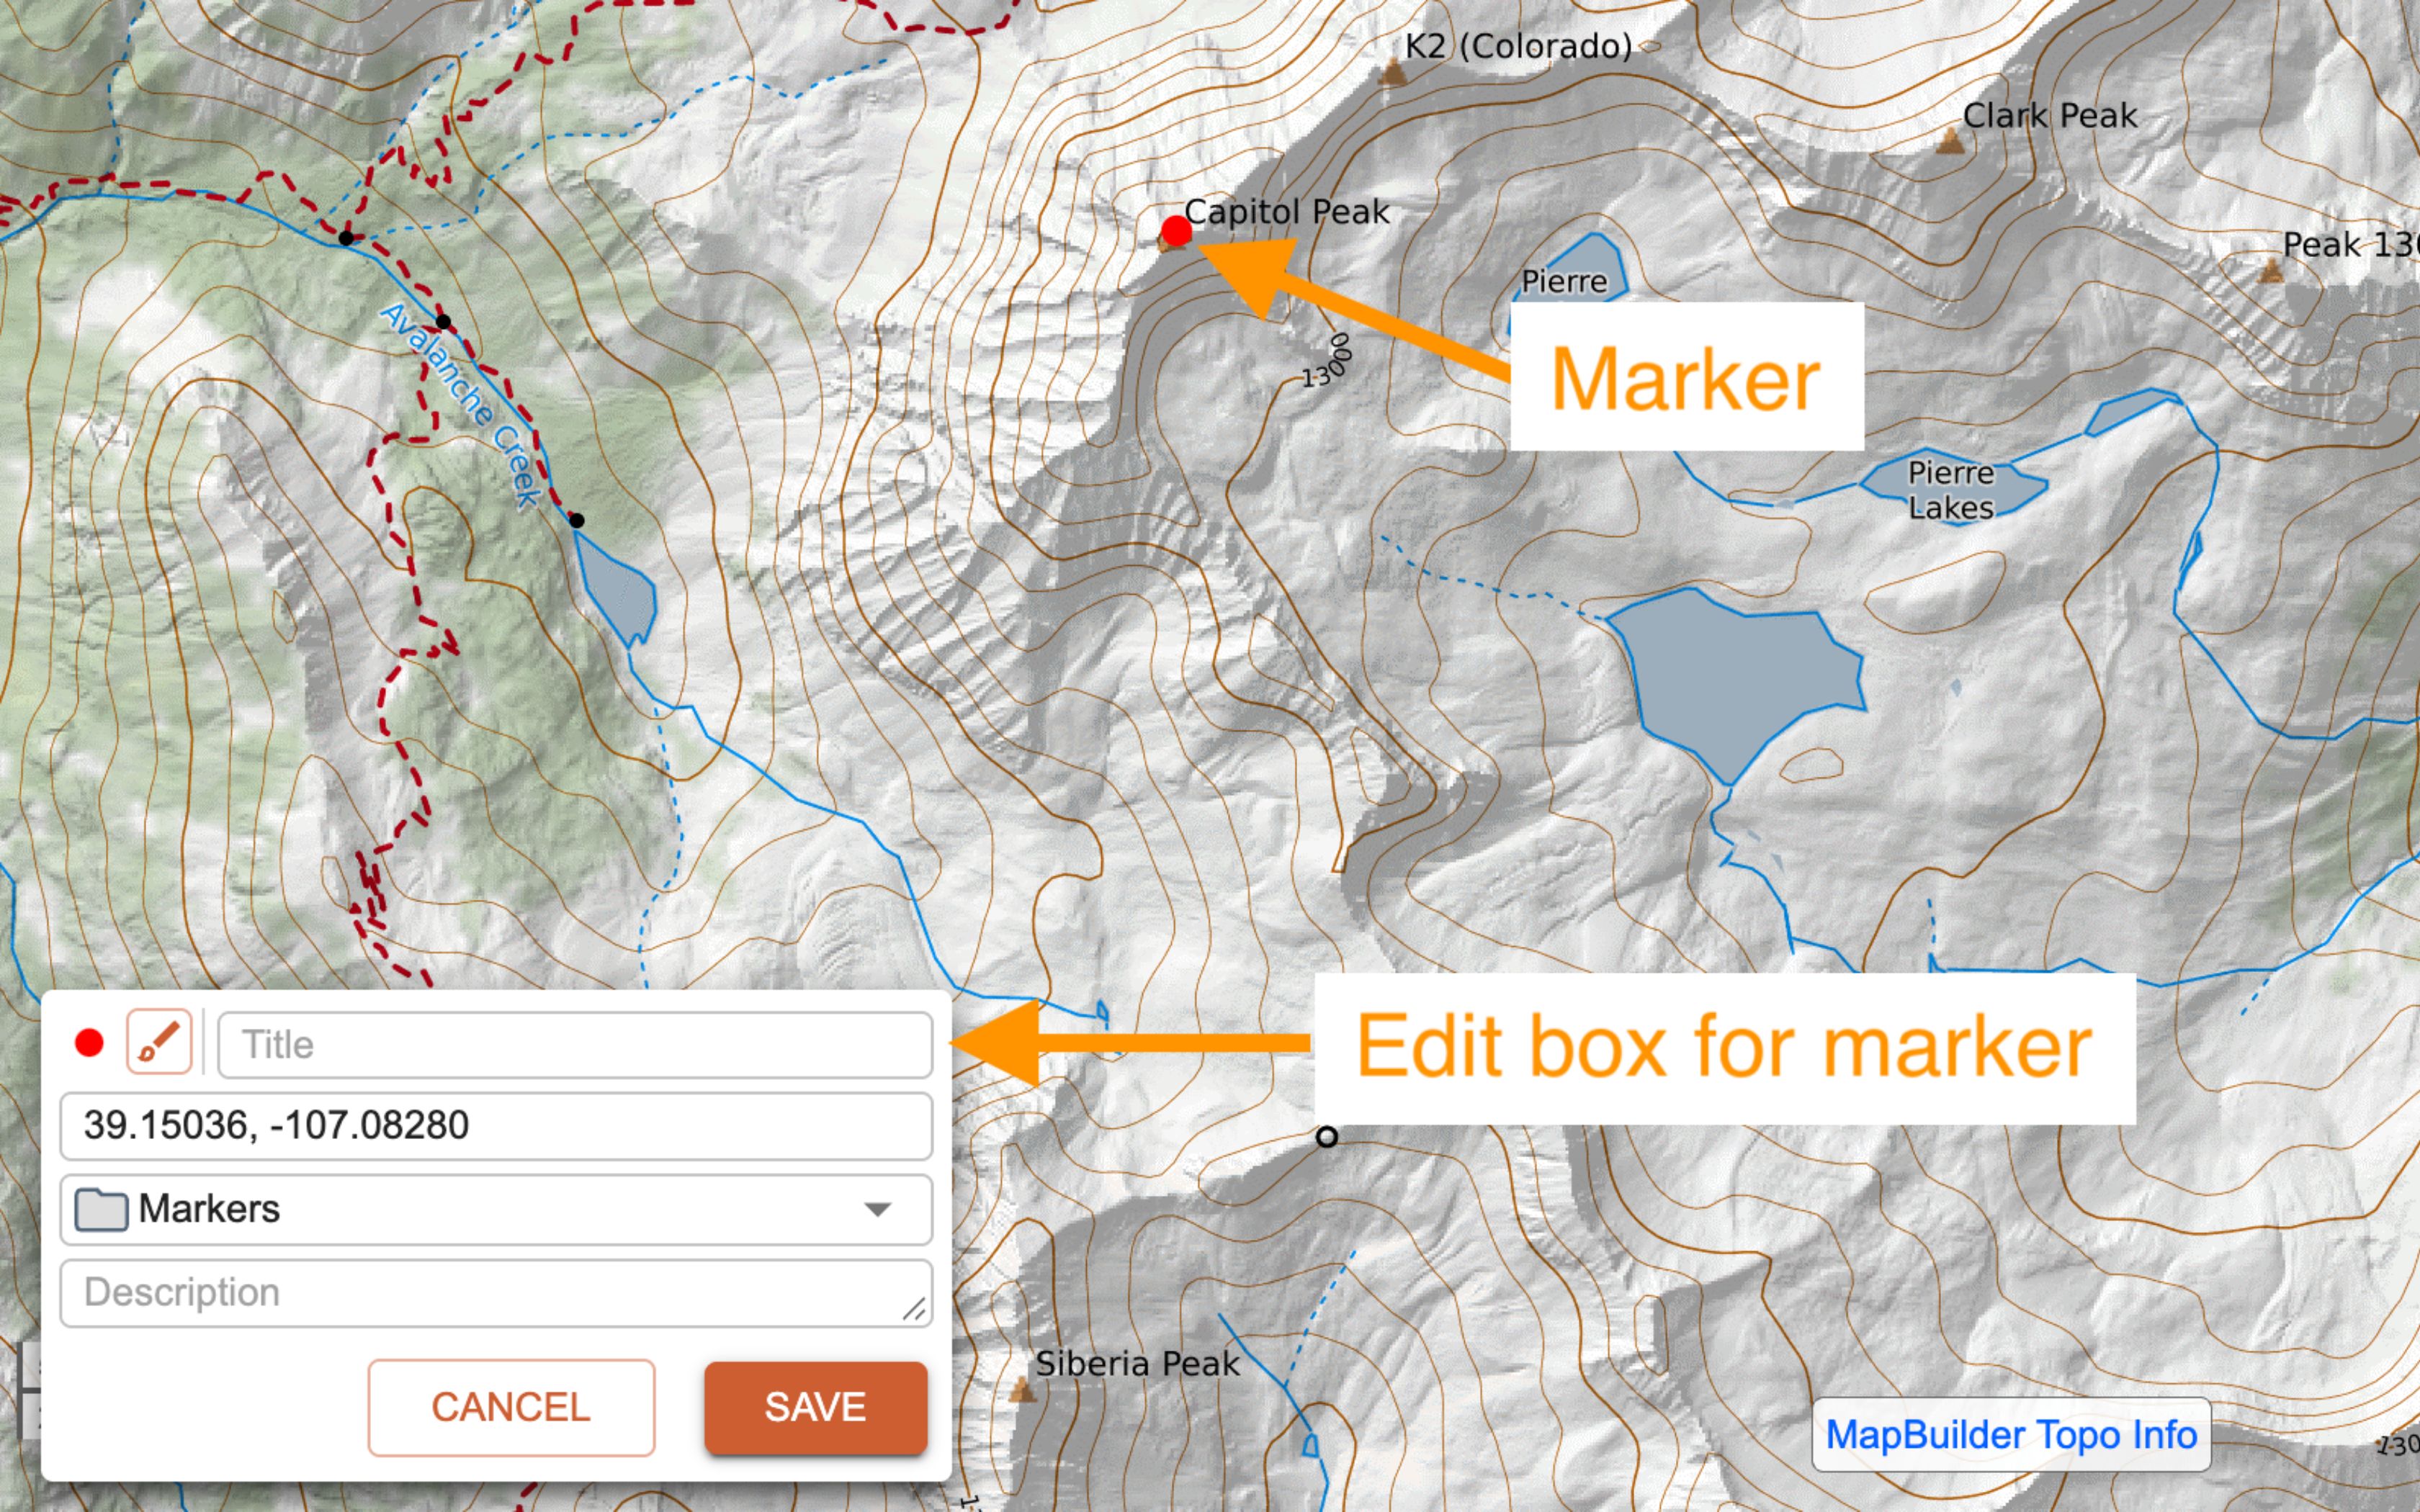This screenshot has height=1512, width=2420.
Task: Open the marker style brush editor
Action: [x=159, y=1042]
